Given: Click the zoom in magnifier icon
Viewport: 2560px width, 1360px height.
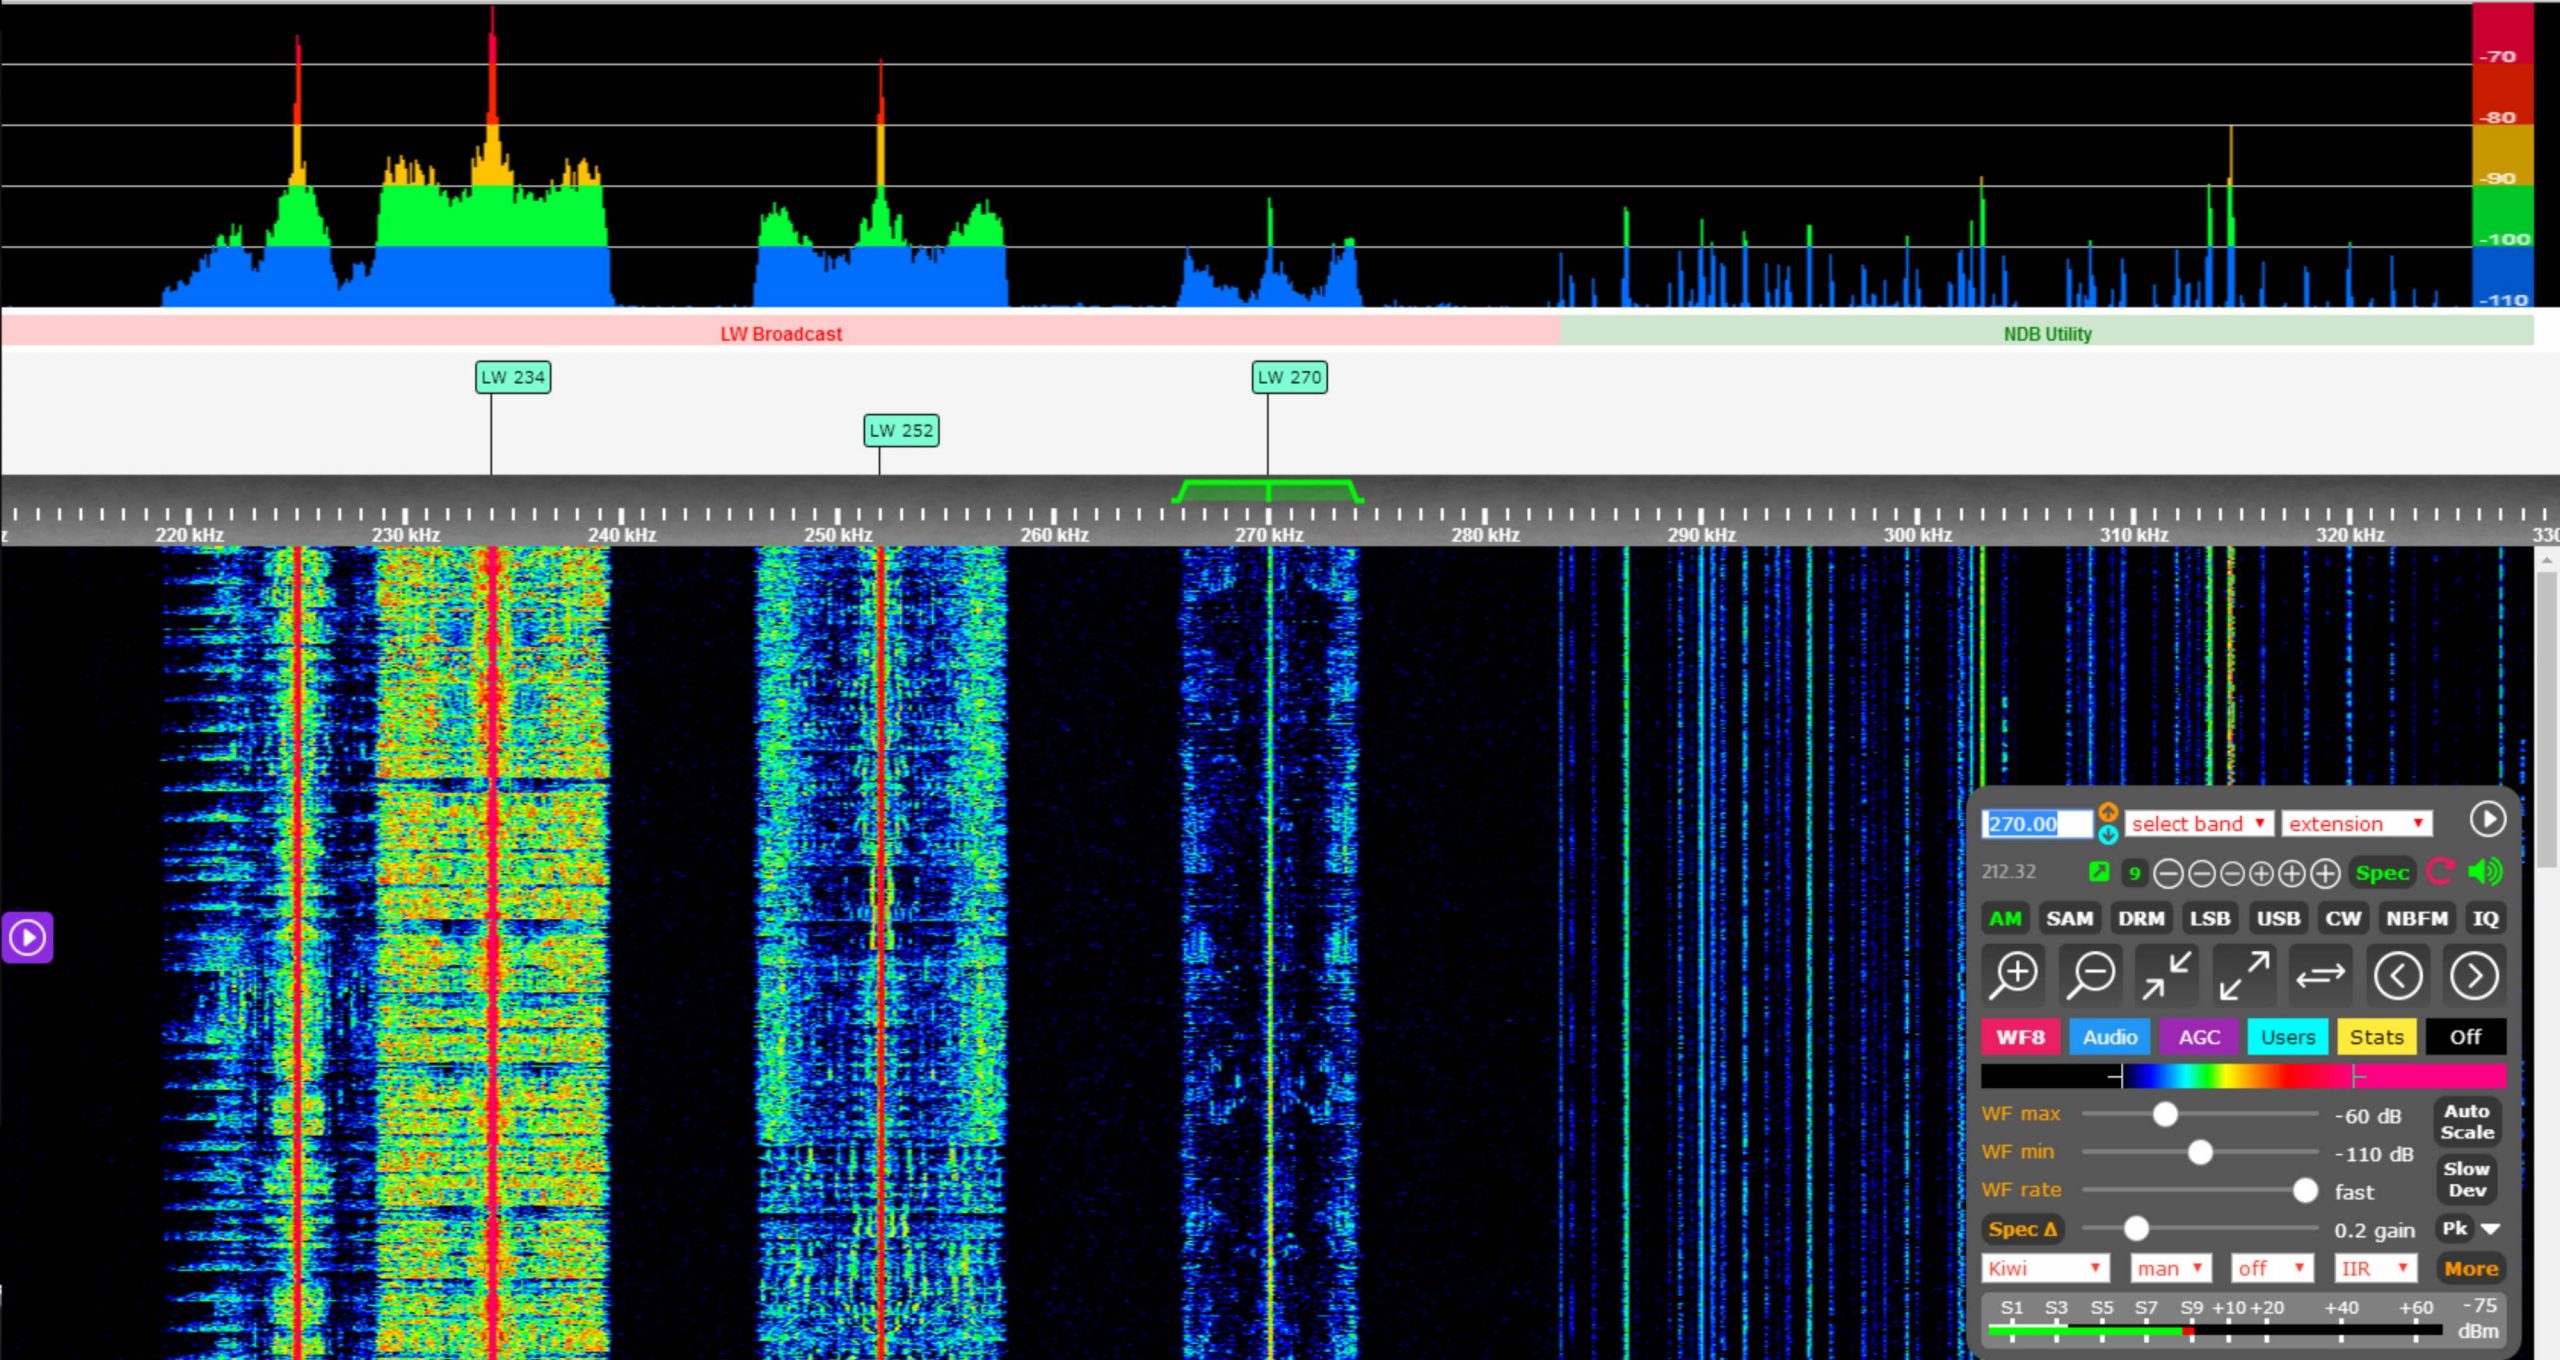Looking at the screenshot, I should [2015, 975].
